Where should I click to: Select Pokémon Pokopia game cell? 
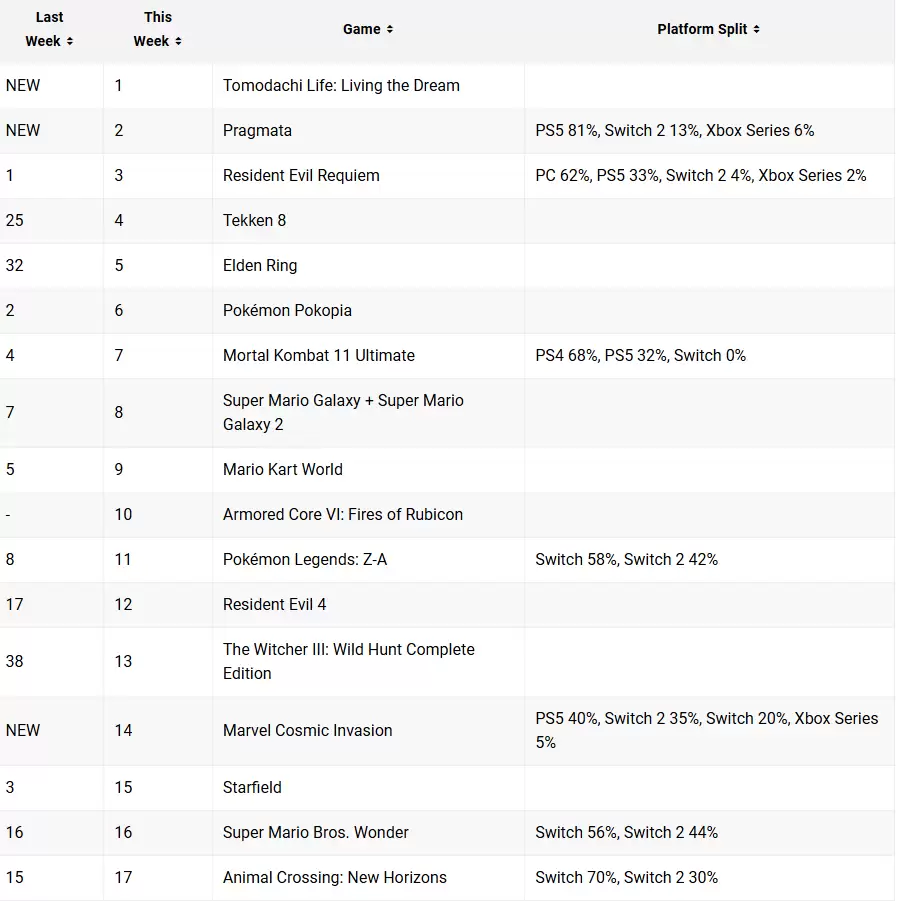287,311
